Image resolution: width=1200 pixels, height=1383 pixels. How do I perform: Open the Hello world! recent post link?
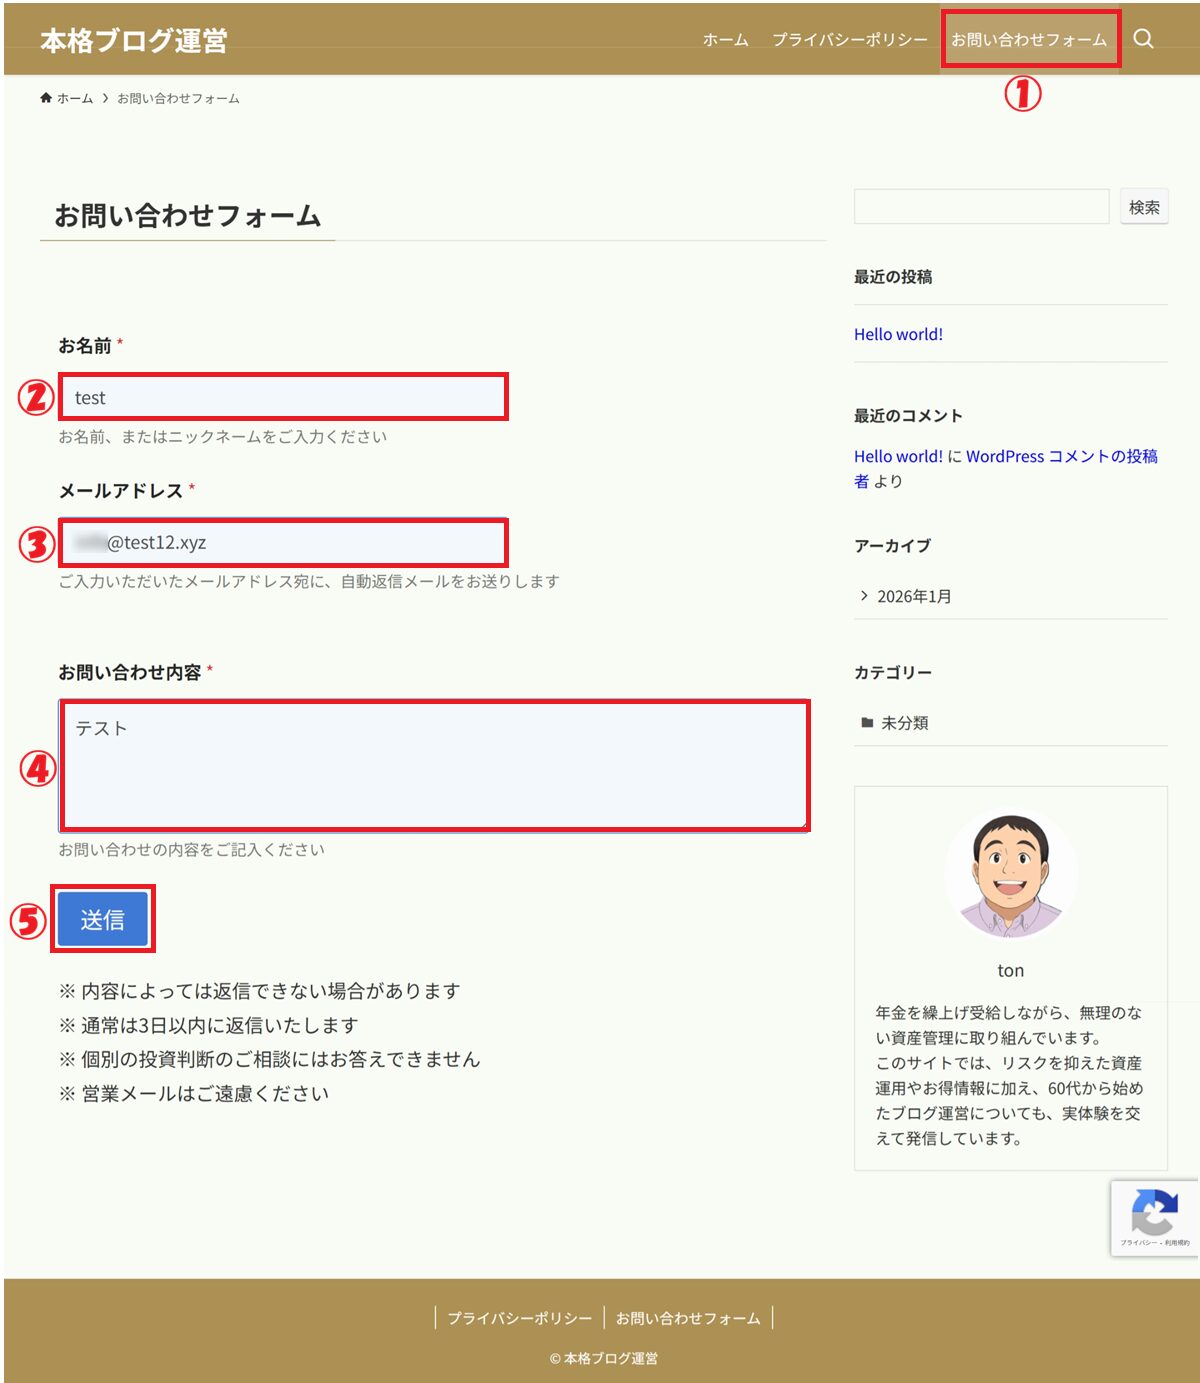coord(898,335)
